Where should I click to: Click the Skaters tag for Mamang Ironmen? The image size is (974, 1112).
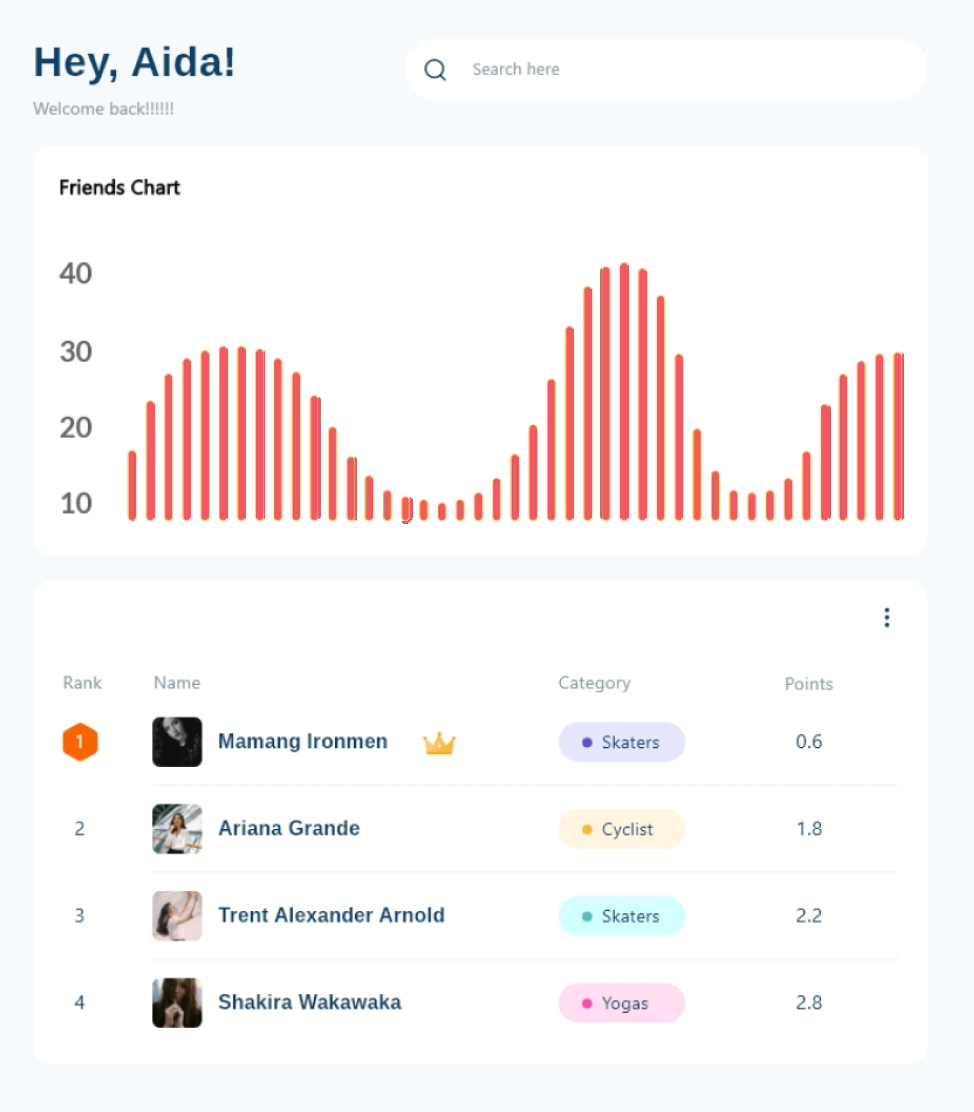coord(621,742)
